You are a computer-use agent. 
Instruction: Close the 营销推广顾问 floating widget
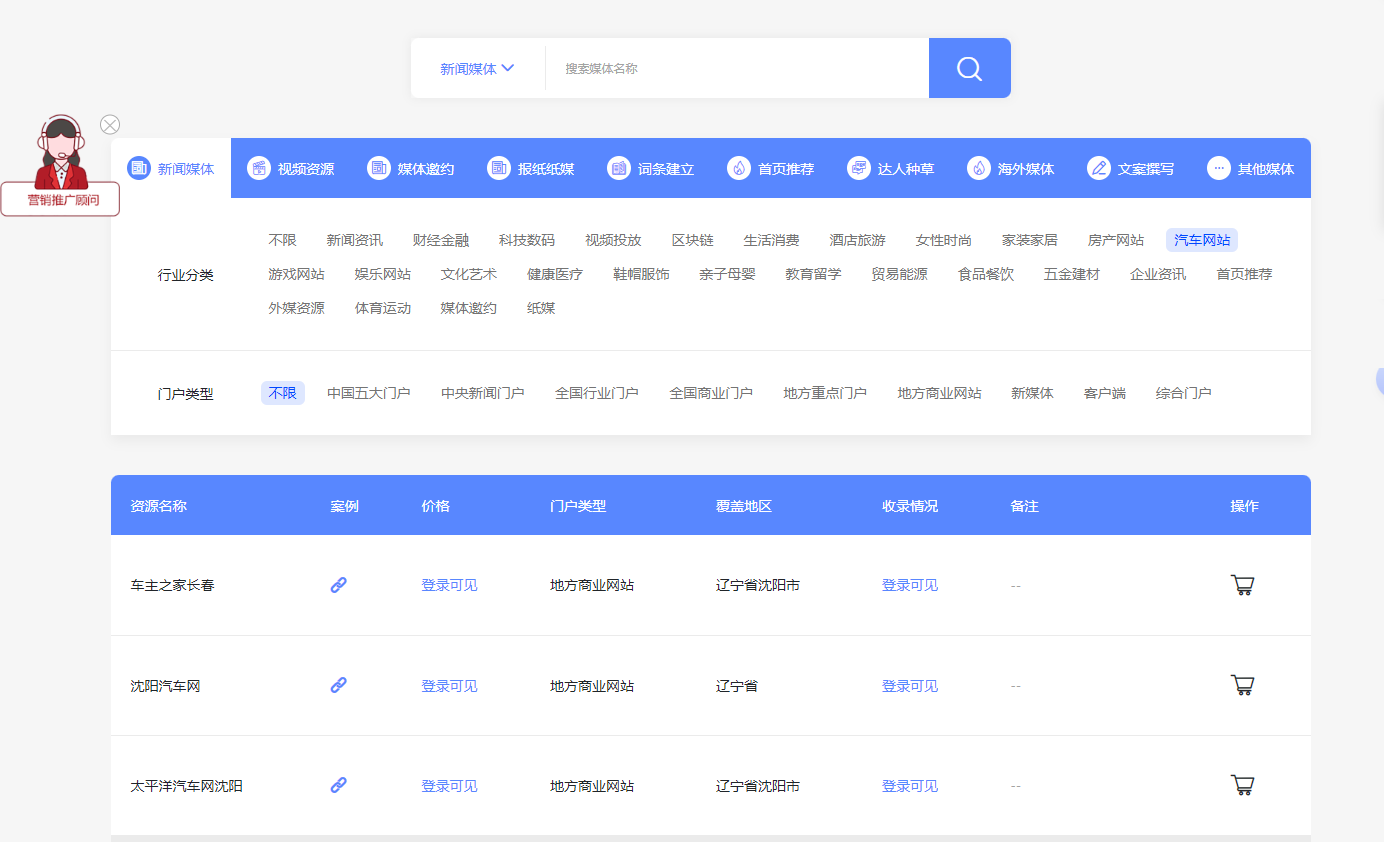(x=110, y=125)
